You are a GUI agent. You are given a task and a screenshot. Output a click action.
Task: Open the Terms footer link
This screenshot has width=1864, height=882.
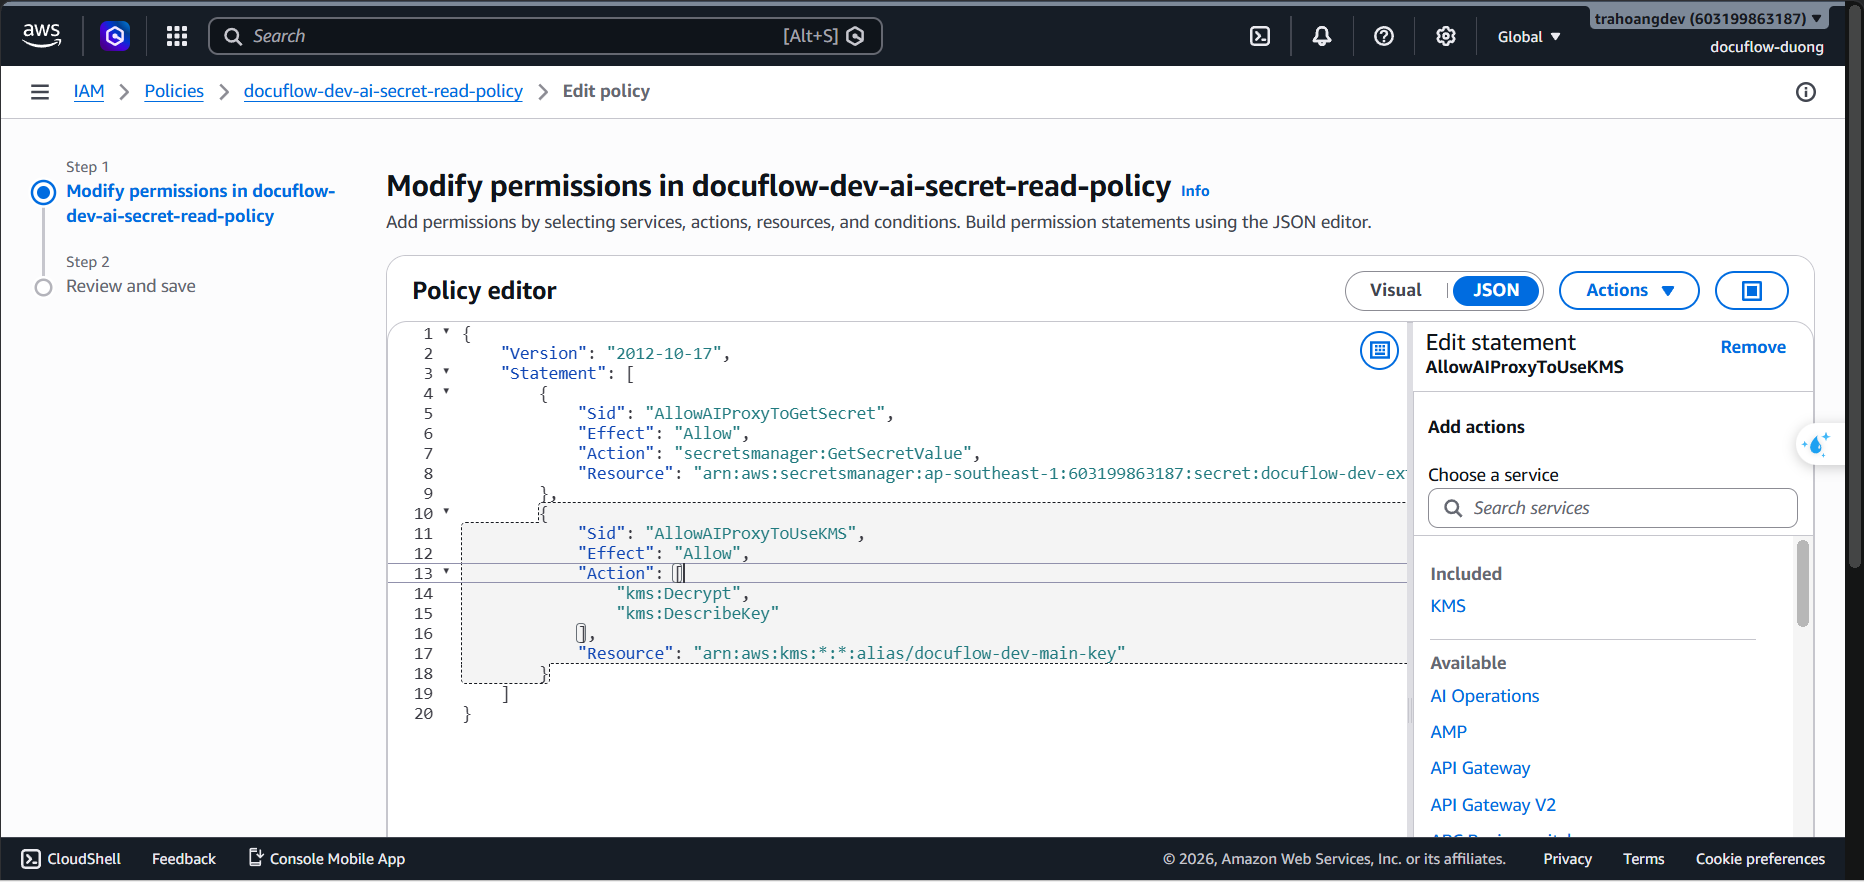click(1644, 859)
